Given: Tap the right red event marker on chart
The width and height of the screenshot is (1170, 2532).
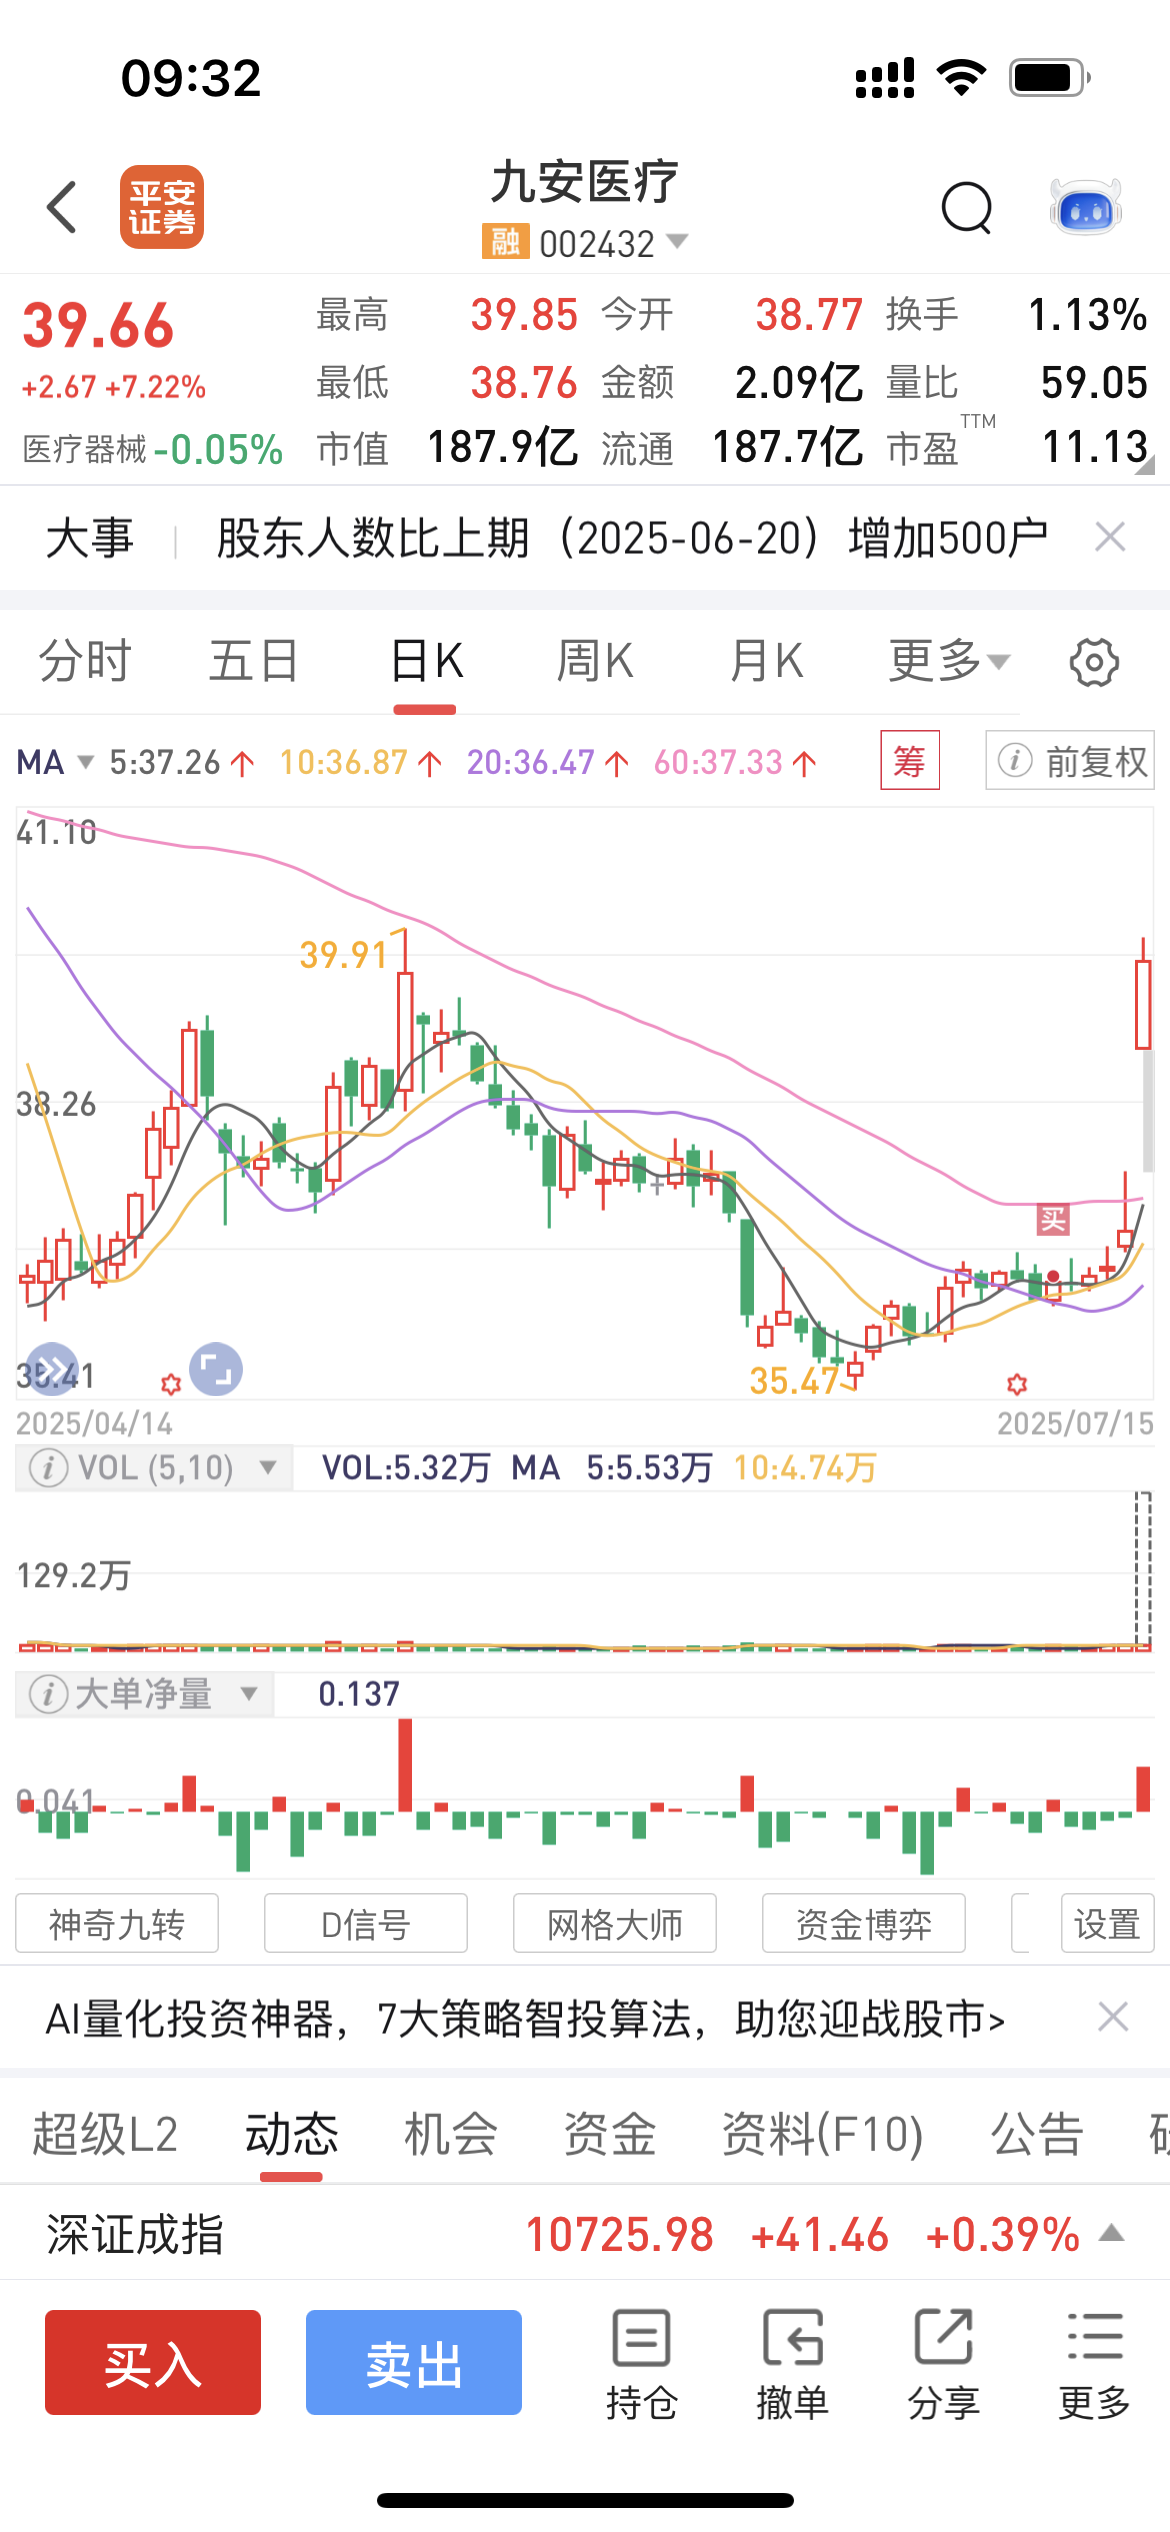Looking at the screenshot, I should pyautogui.click(x=1017, y=1384).
